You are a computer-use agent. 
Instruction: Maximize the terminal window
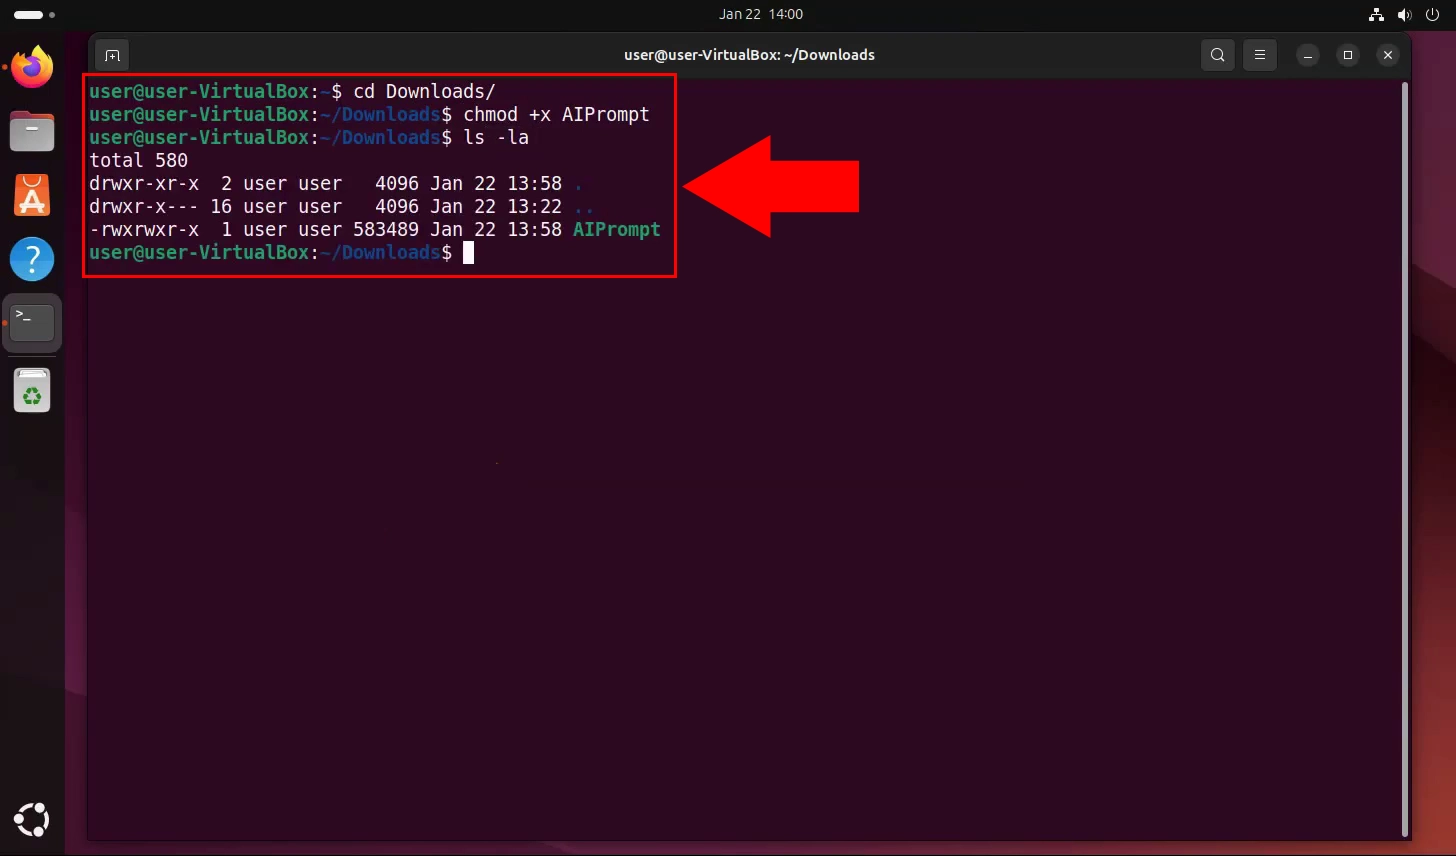(x=1347, y=55)
